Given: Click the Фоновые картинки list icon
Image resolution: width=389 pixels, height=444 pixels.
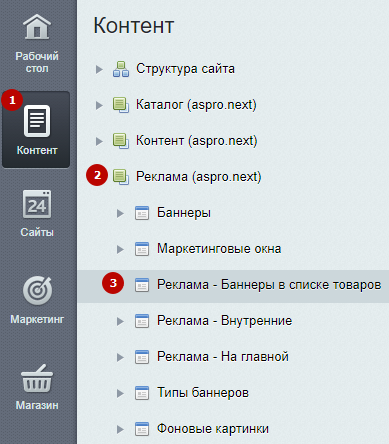Looking at the screenshot, I should (142, 429).
